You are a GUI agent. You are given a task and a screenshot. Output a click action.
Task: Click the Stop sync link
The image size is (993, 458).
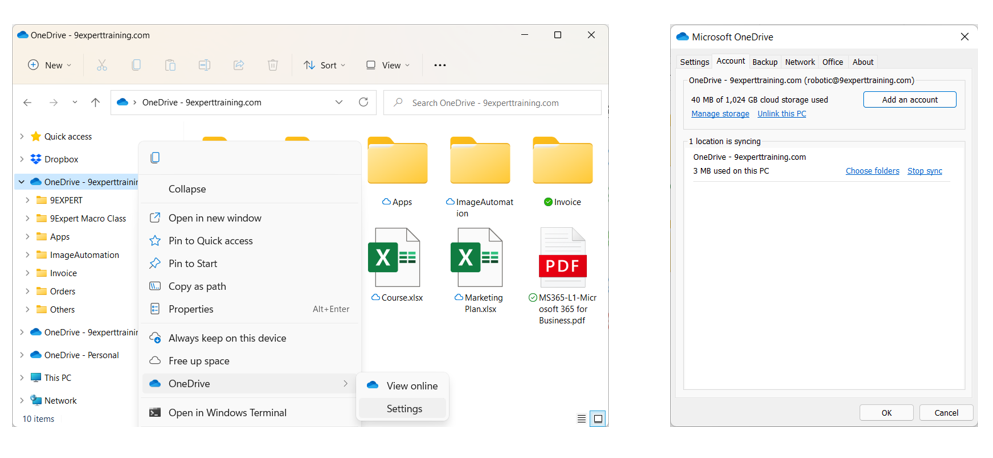(x=925, y=171)
